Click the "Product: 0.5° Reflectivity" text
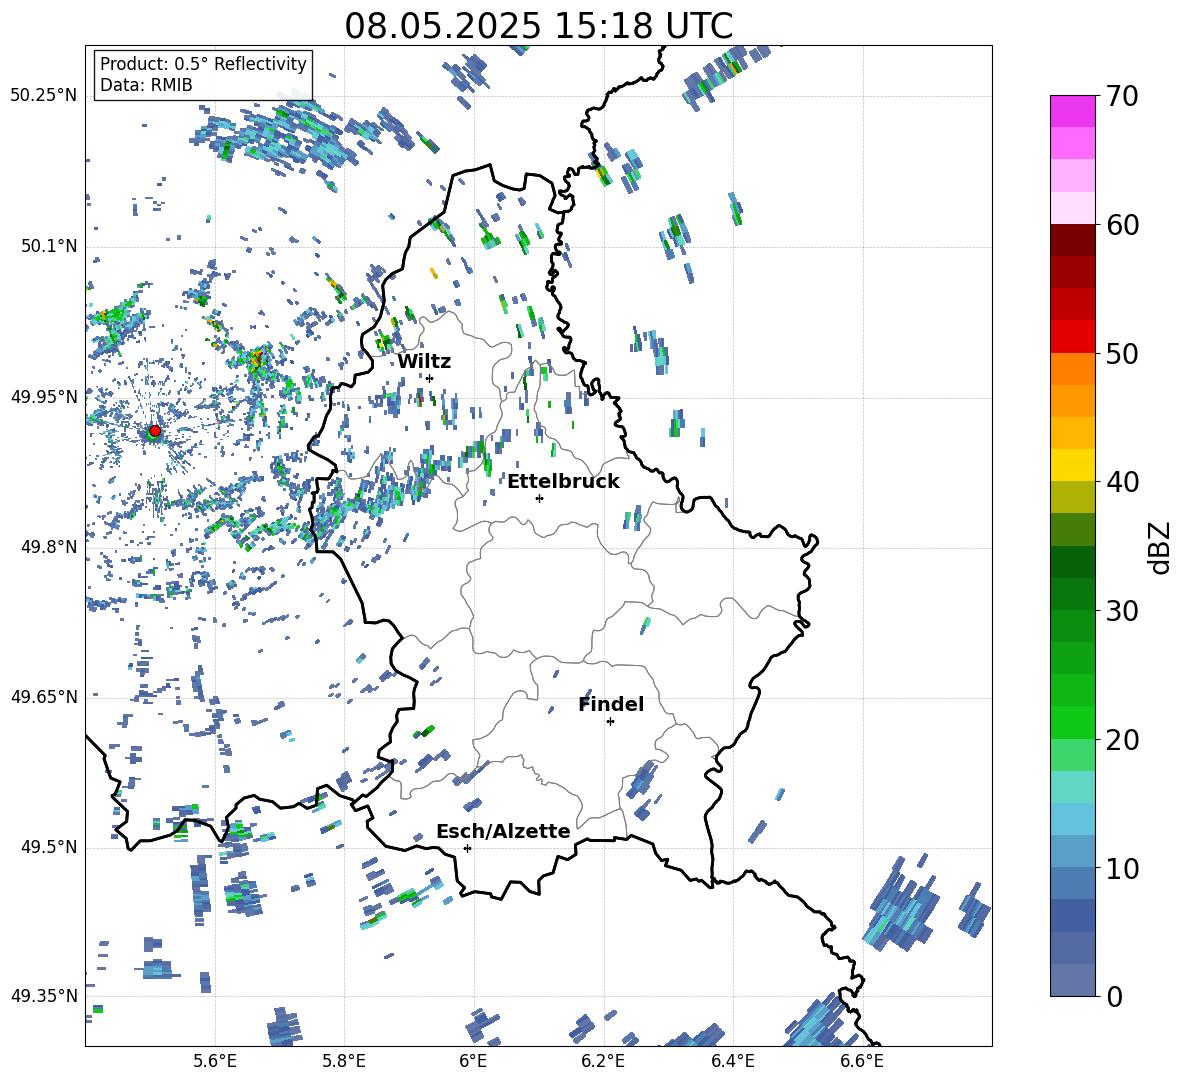Image resolution: width=1184 pixels, height=1081 pixels. pyautogui.click(x=203, y=63)
